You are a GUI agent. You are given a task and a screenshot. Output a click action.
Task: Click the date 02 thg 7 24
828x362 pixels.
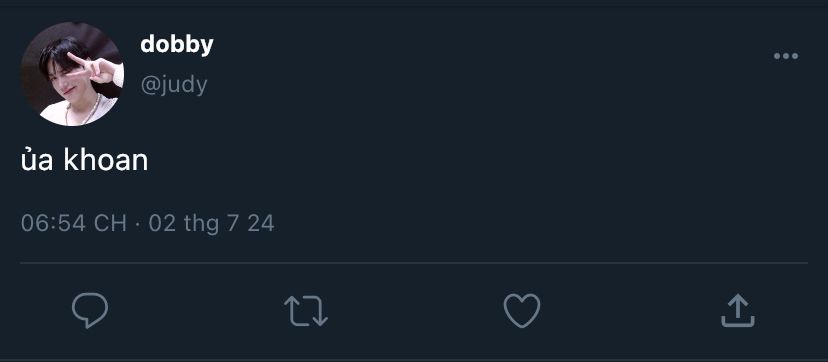click(211, 223)
